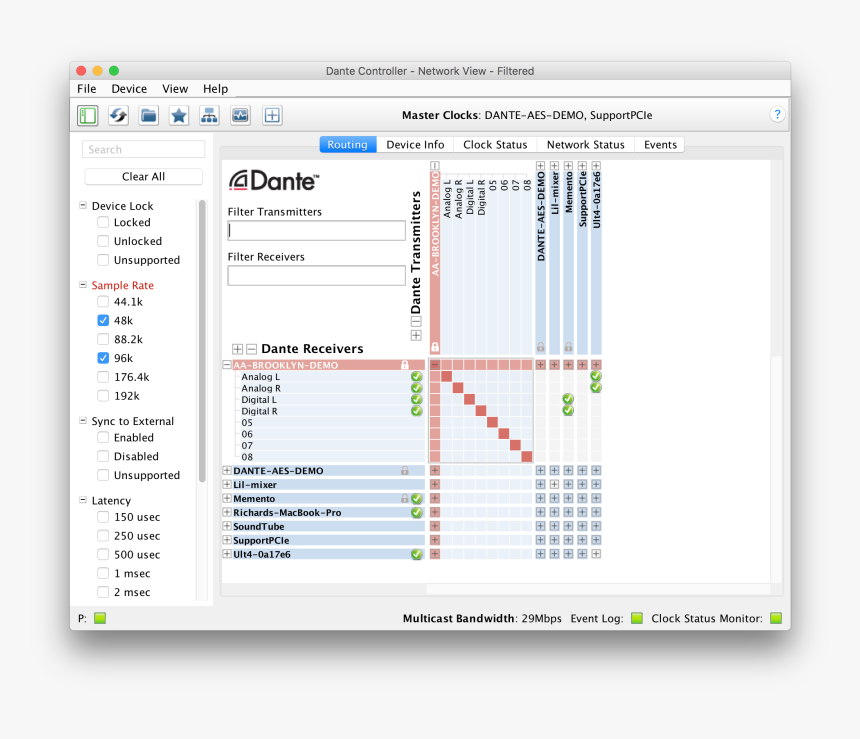
Task: Click the lock icon on DANTE-AES-DEMO receiver row
Action: click(405, 471)
